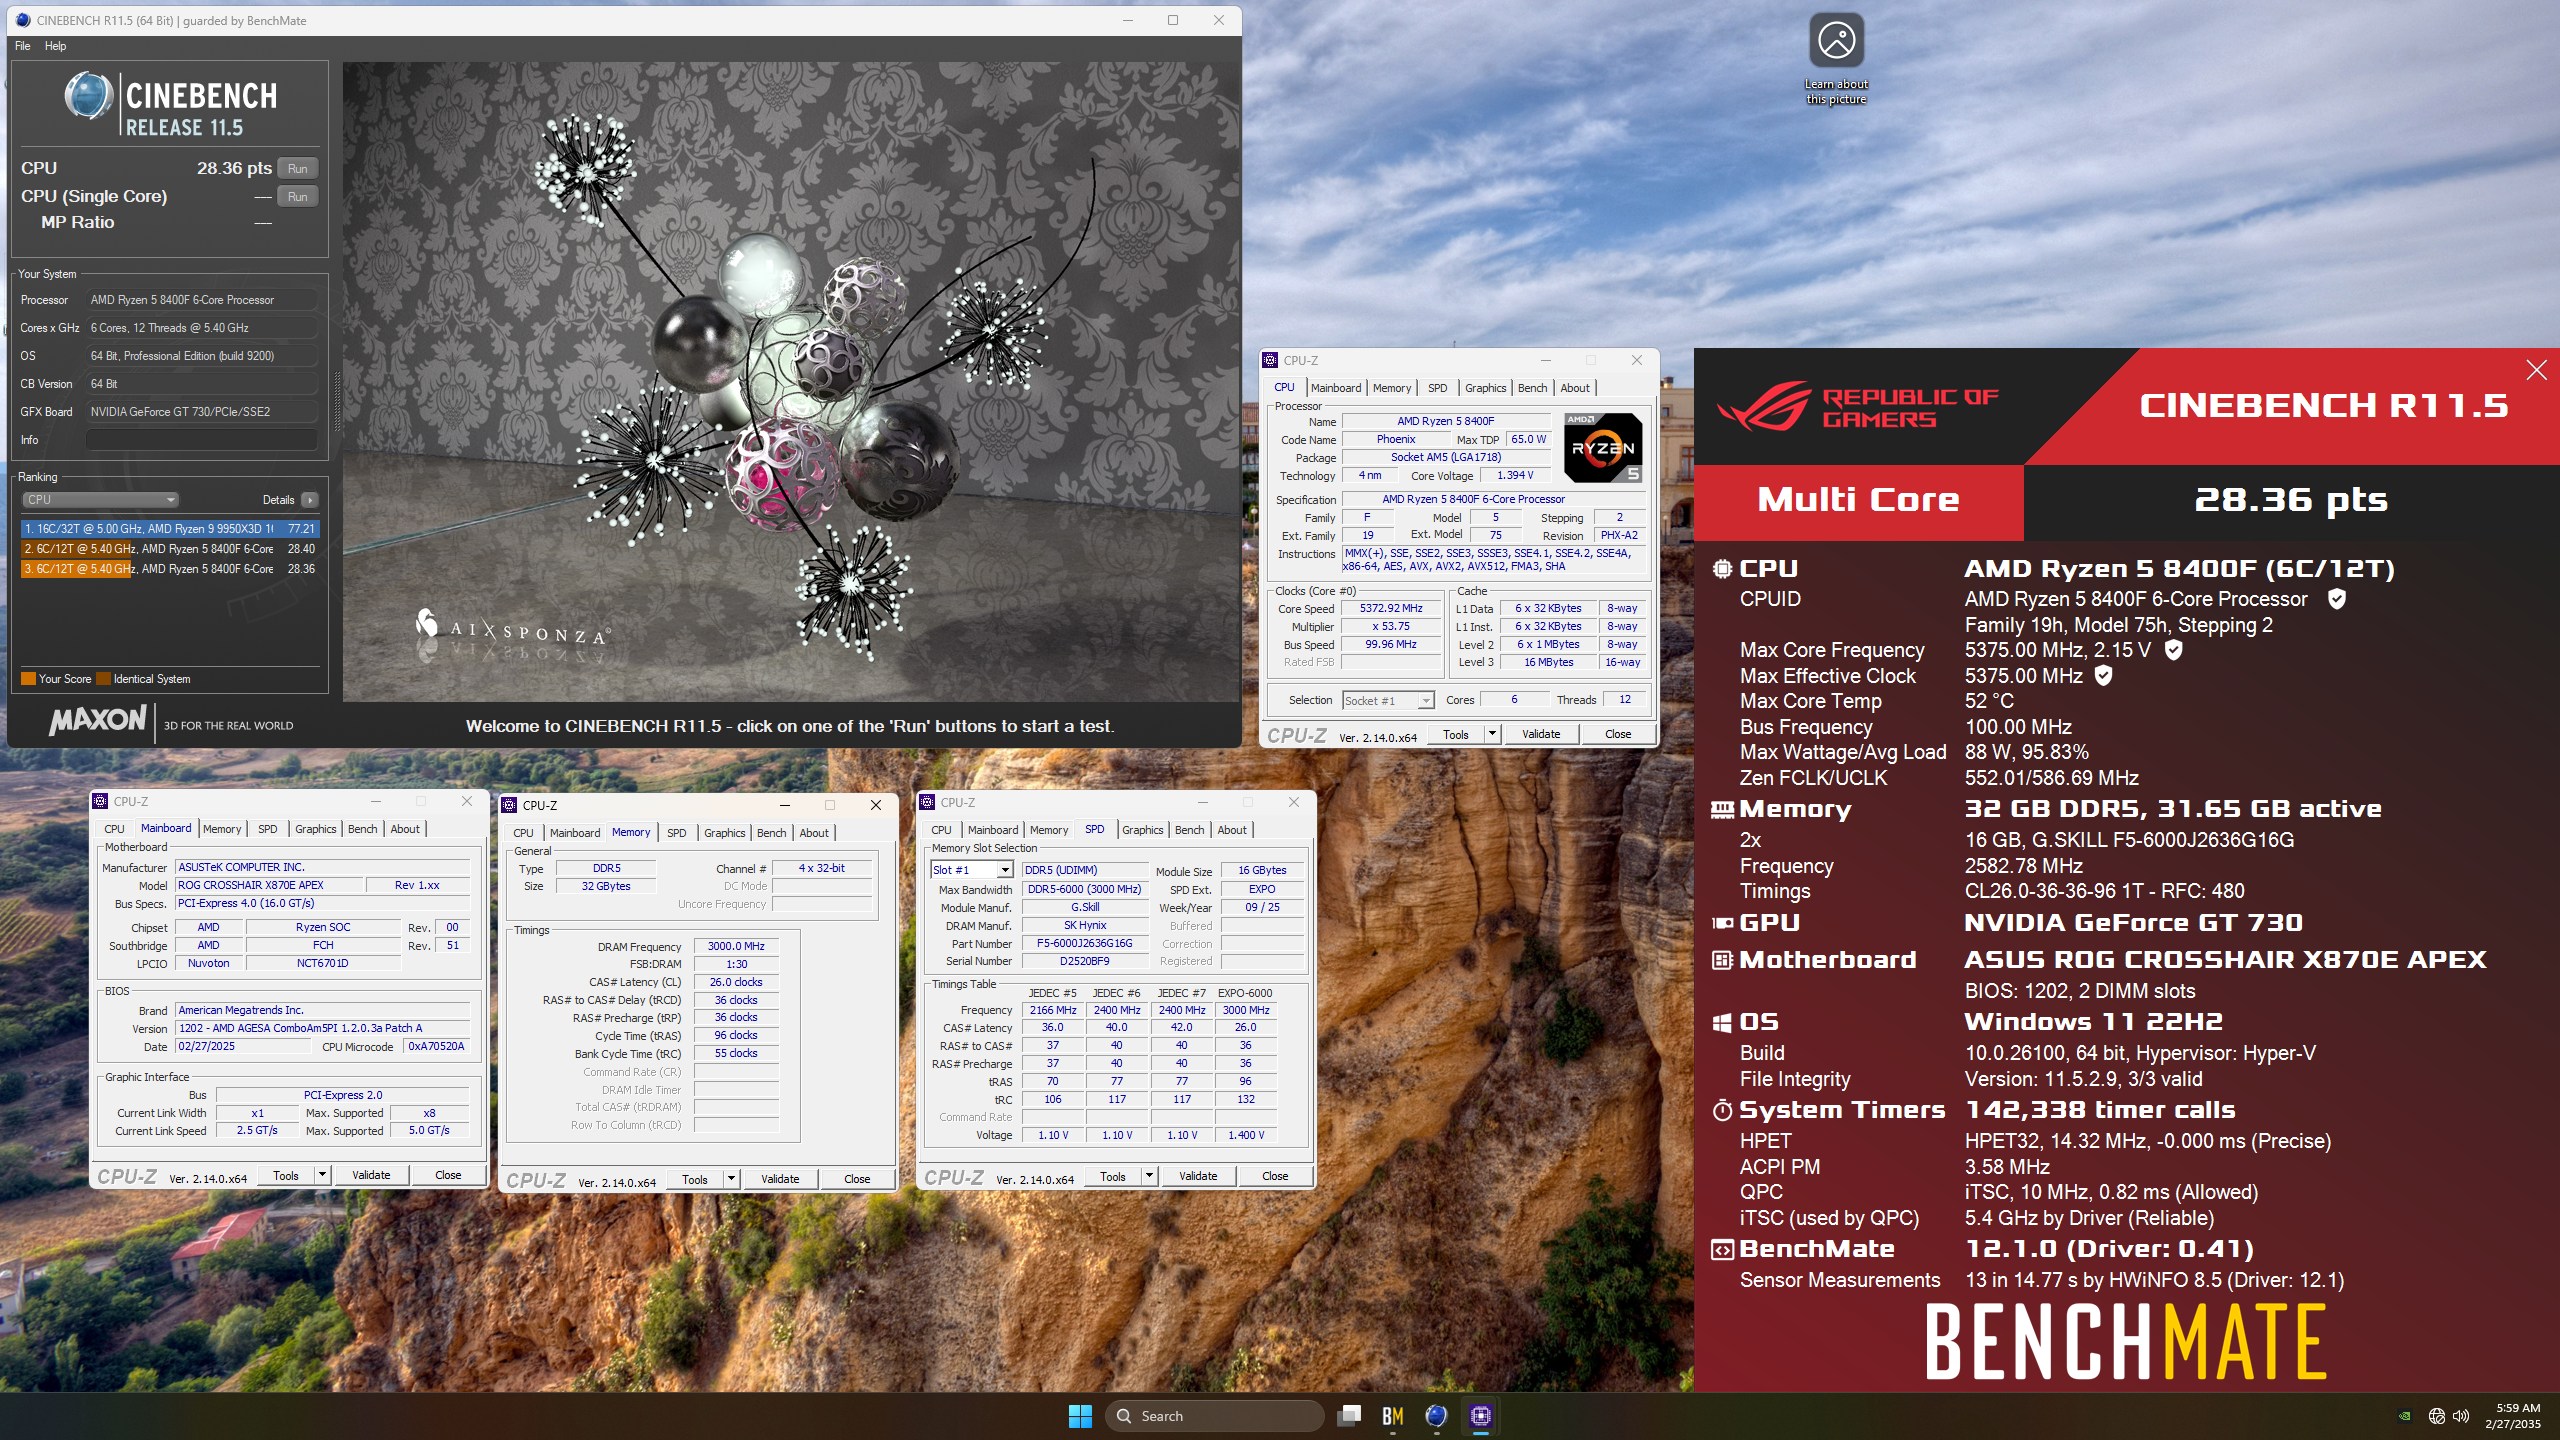Select ranking entry with score 28.40

point(170,549)
